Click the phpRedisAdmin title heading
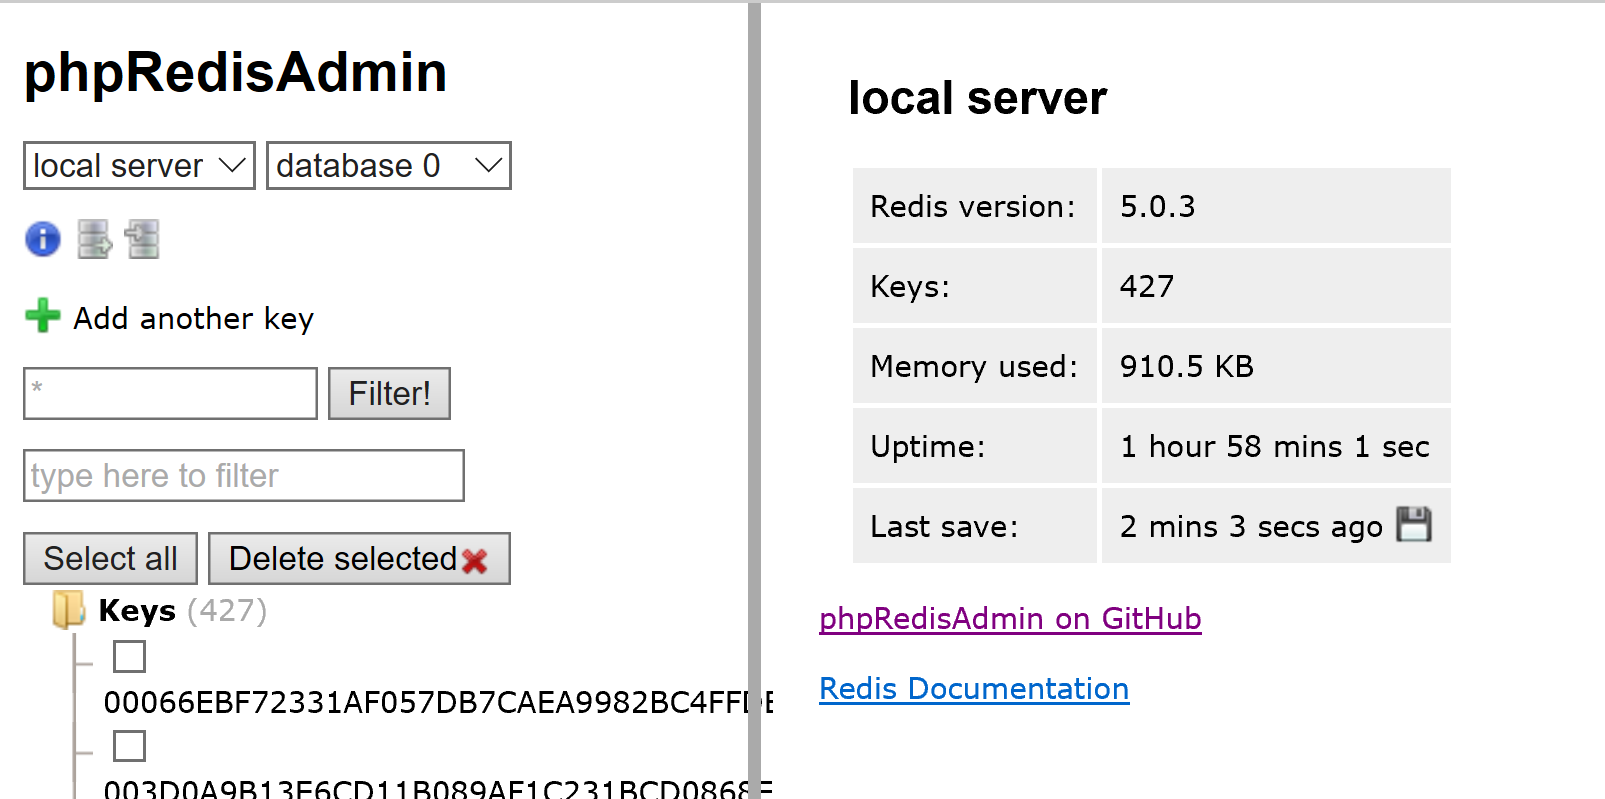The image size is (1605, 799). 235,72
